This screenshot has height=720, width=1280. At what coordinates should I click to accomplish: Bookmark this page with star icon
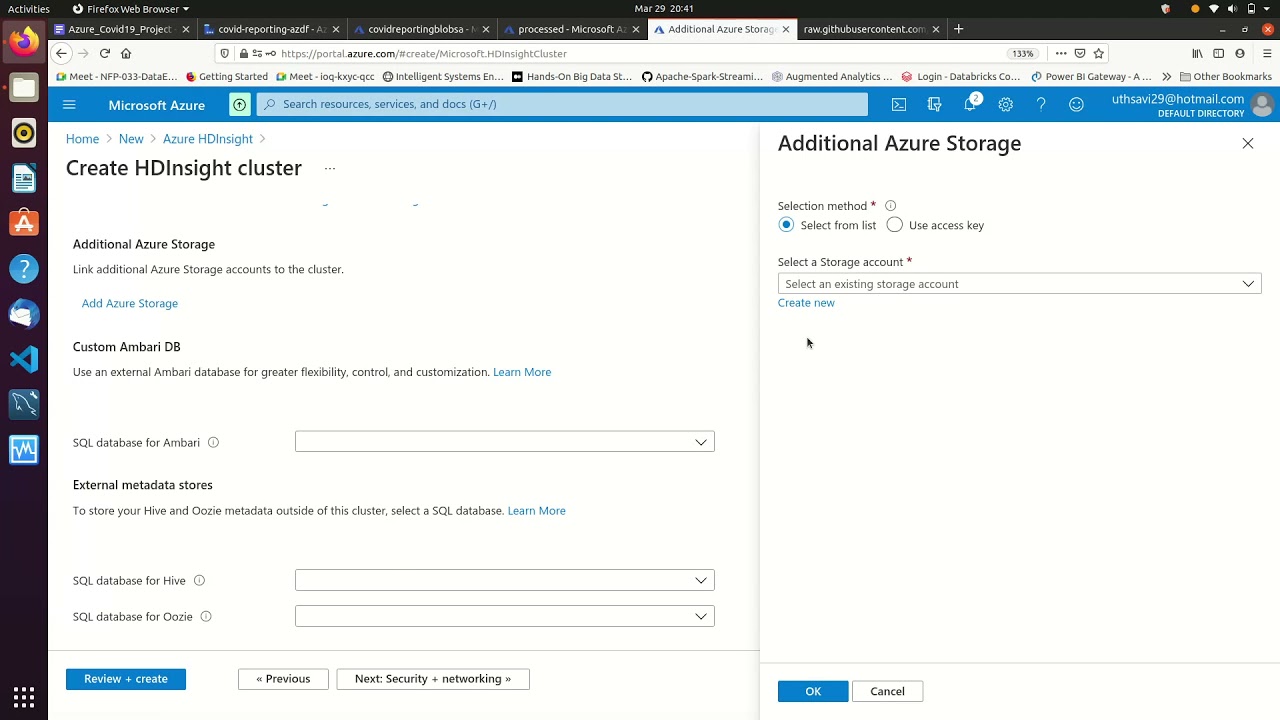coord(1099,53)
